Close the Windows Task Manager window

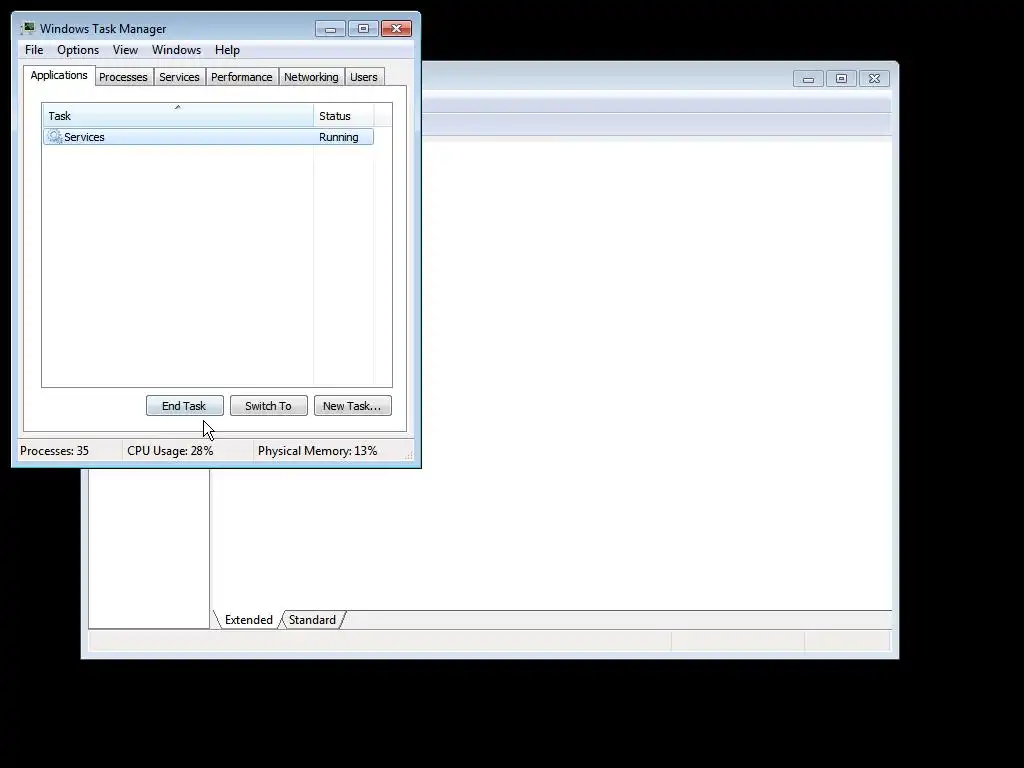click(x=396, y=29)
